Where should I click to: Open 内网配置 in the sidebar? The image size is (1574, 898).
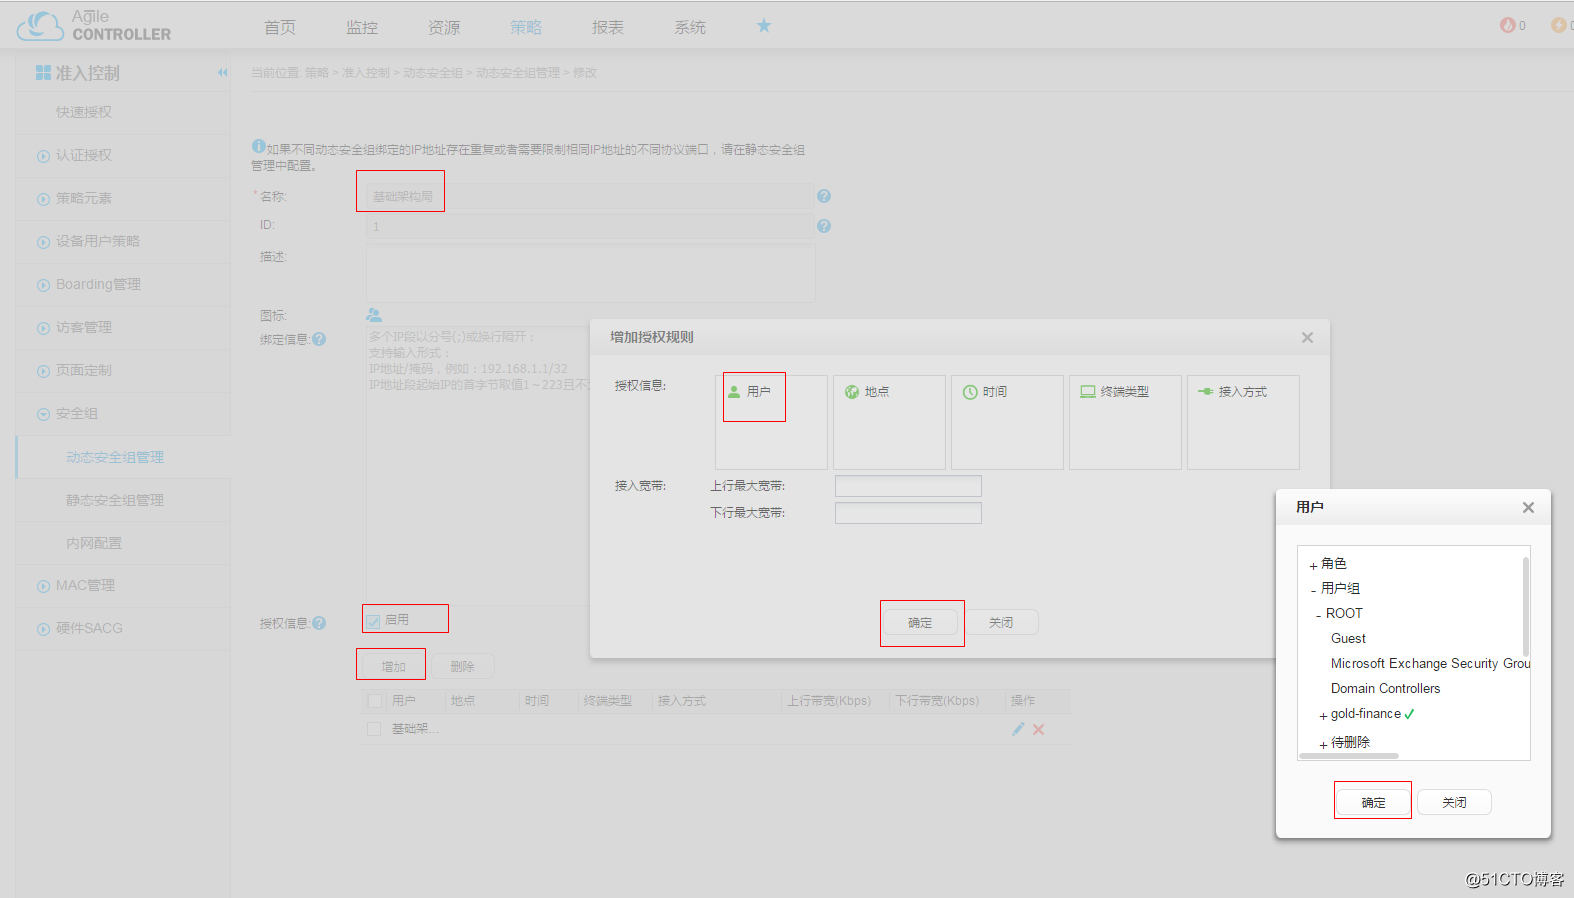click(x=94, y=543)
